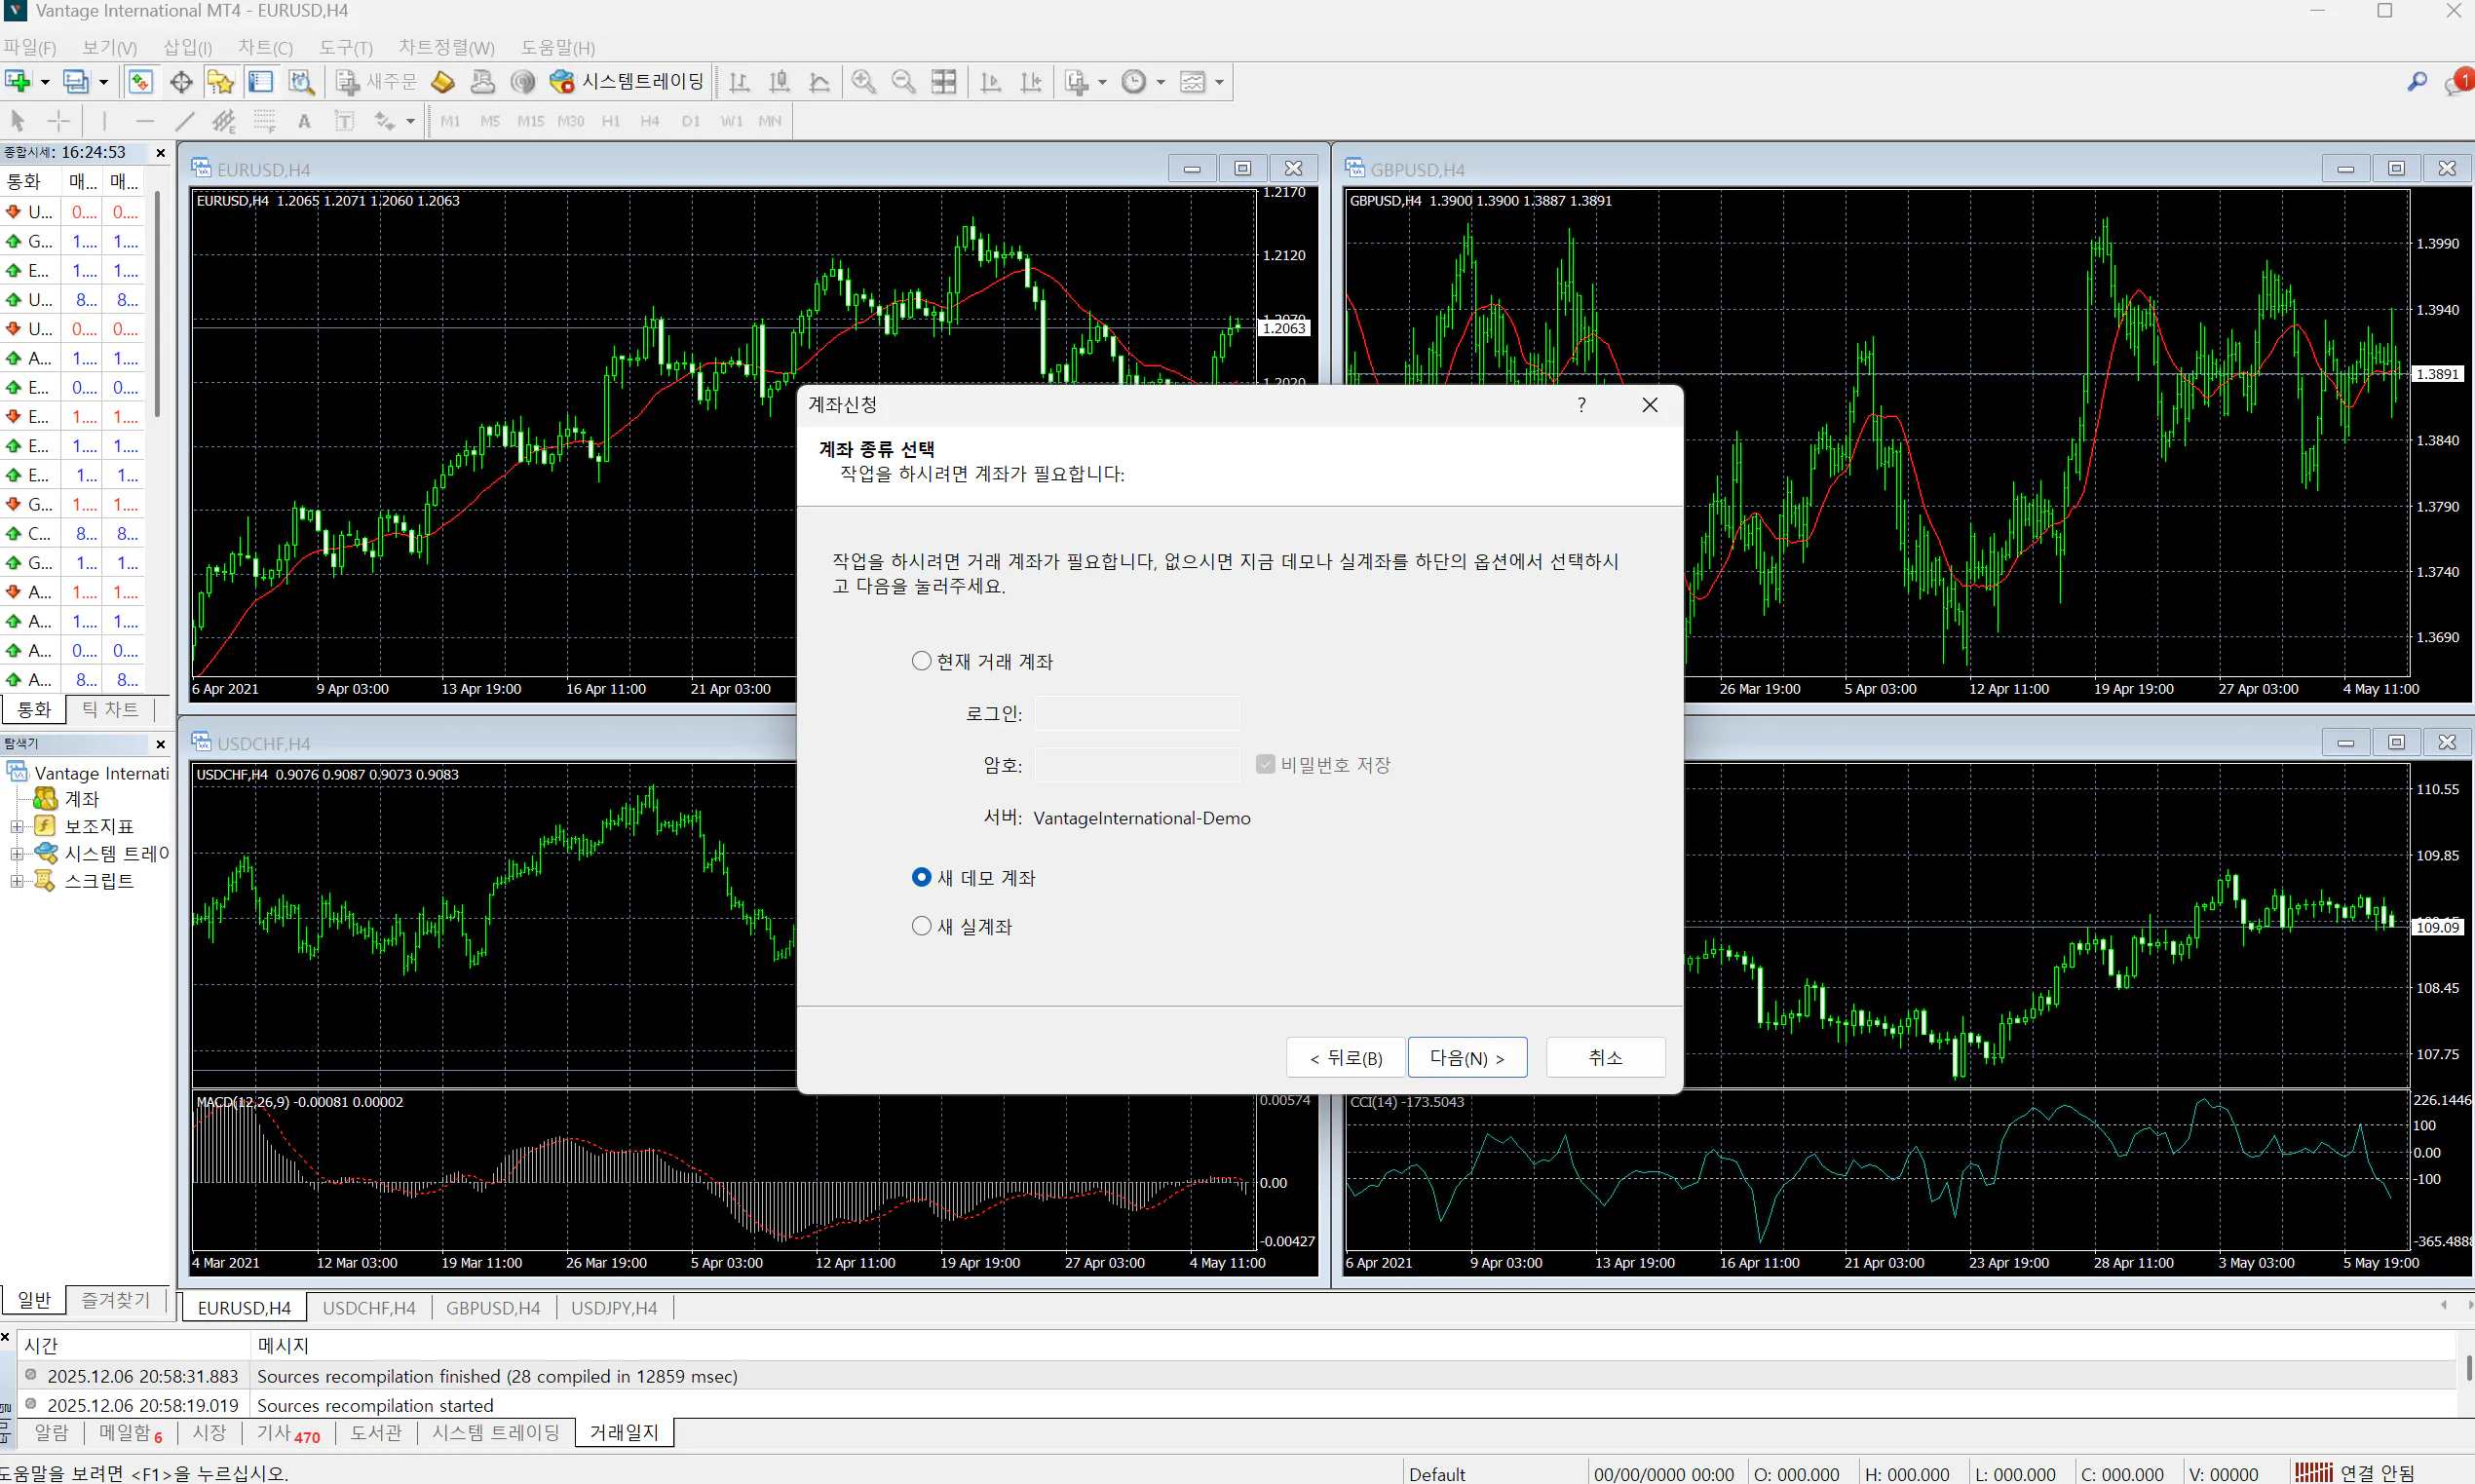Select the 현재 거래 계좌 radio option
This screenshot has height=1484, width=2475.
coord(921,661)
